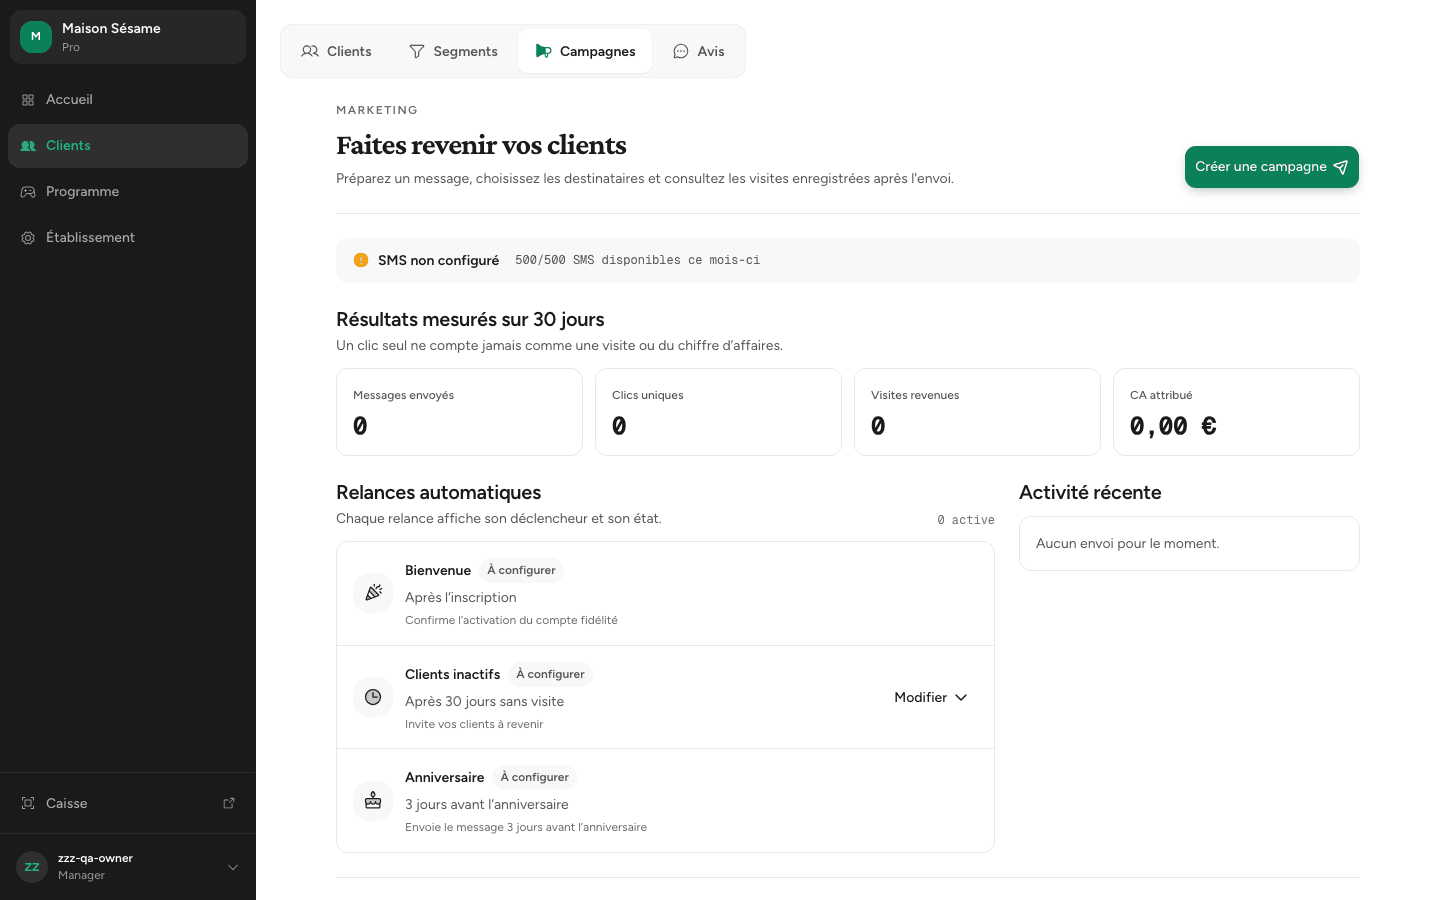This screenshot has height=900, width=1440.
Task: Click the orange SMS warning icon
Action: (361, 260)
